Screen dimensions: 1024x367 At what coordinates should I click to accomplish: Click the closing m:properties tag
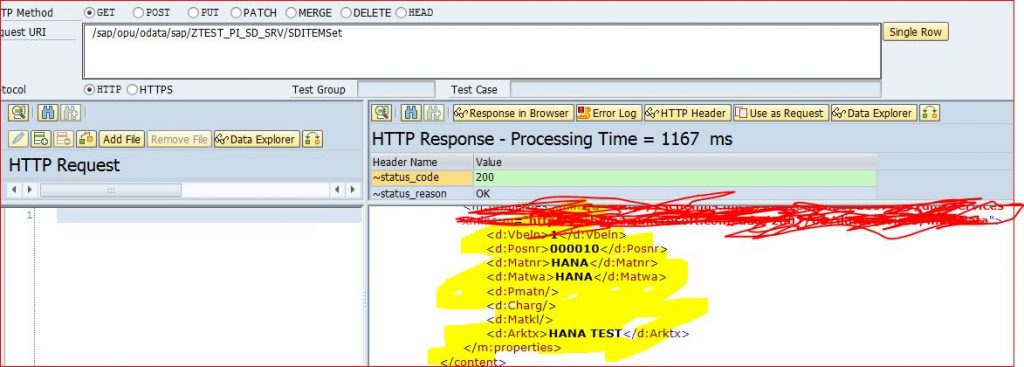[x=512, y=348]
